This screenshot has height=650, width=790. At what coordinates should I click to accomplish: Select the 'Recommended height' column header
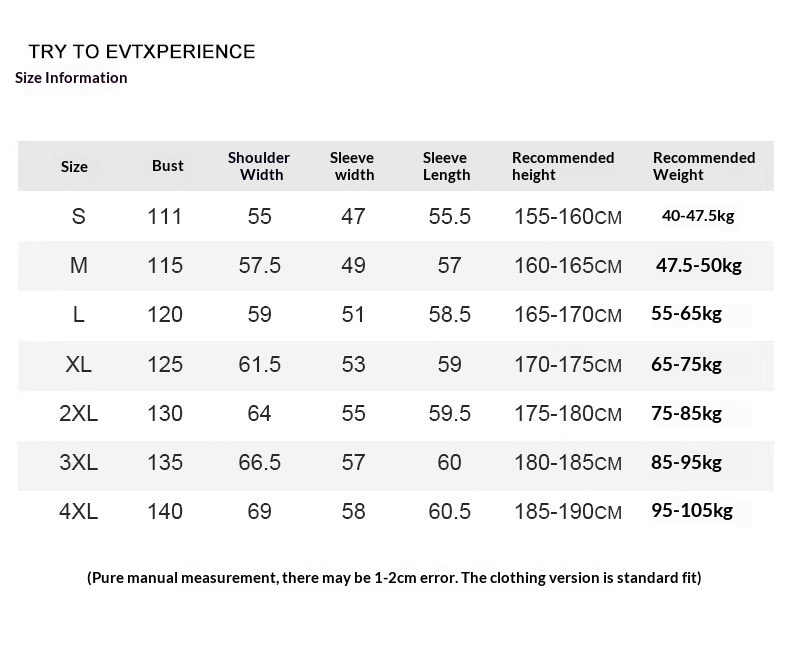pos(563,166)
